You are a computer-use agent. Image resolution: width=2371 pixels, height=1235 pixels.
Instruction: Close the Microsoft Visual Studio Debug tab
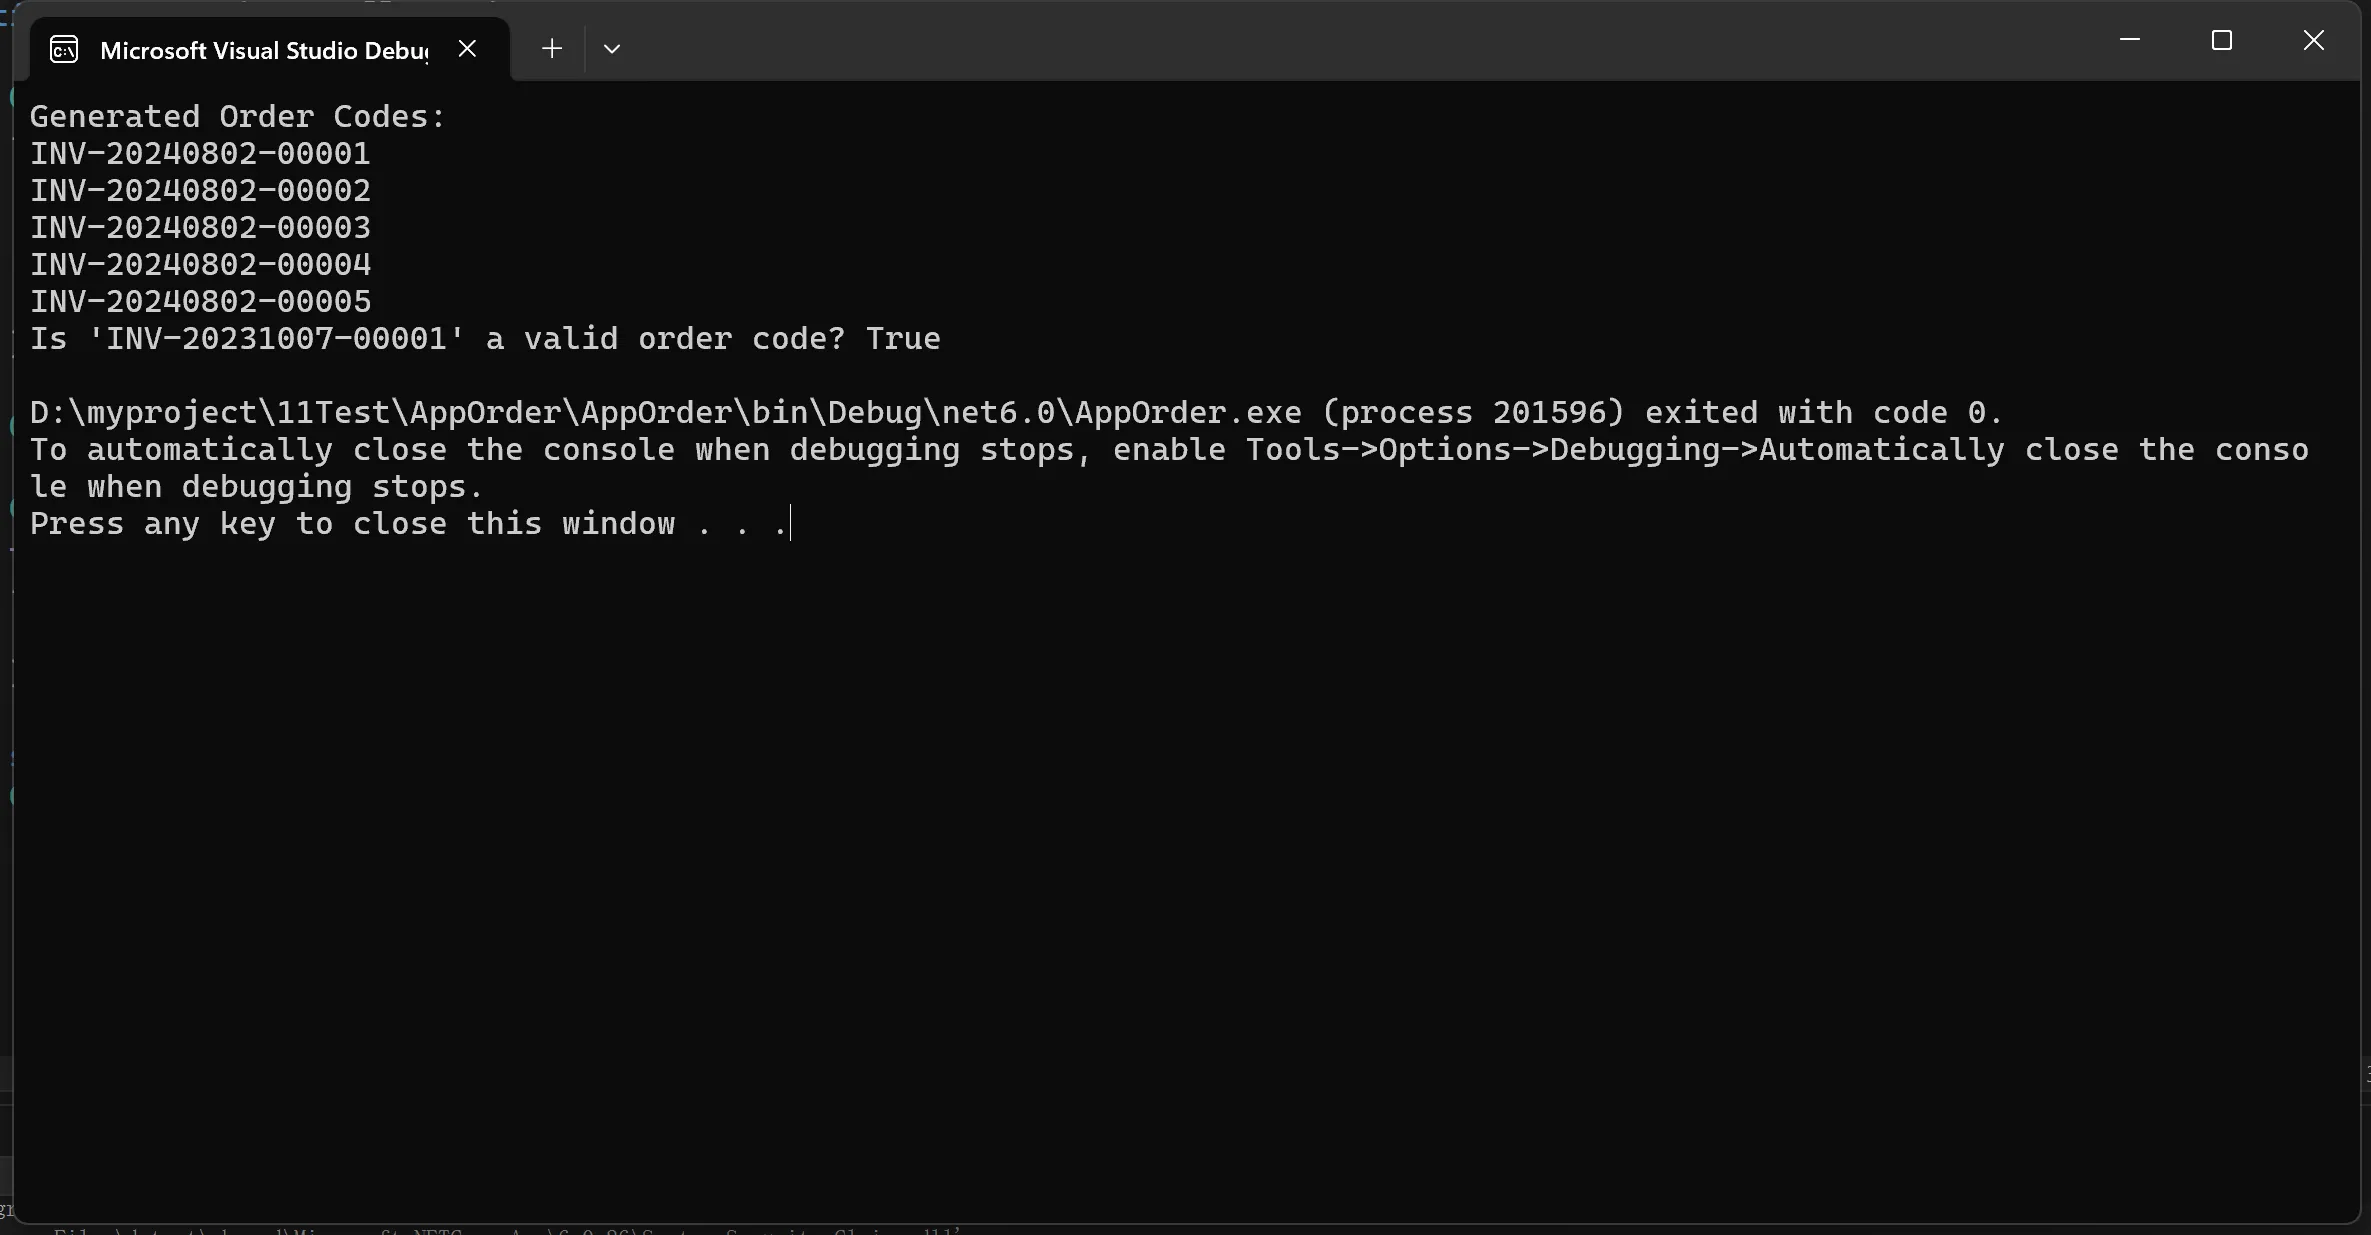(467, 48)
